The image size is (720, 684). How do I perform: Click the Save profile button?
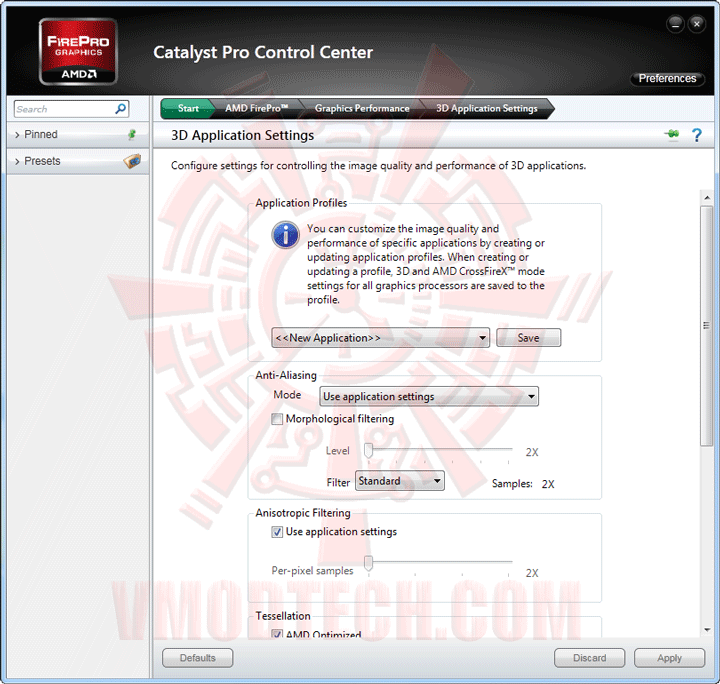[529, 338]
